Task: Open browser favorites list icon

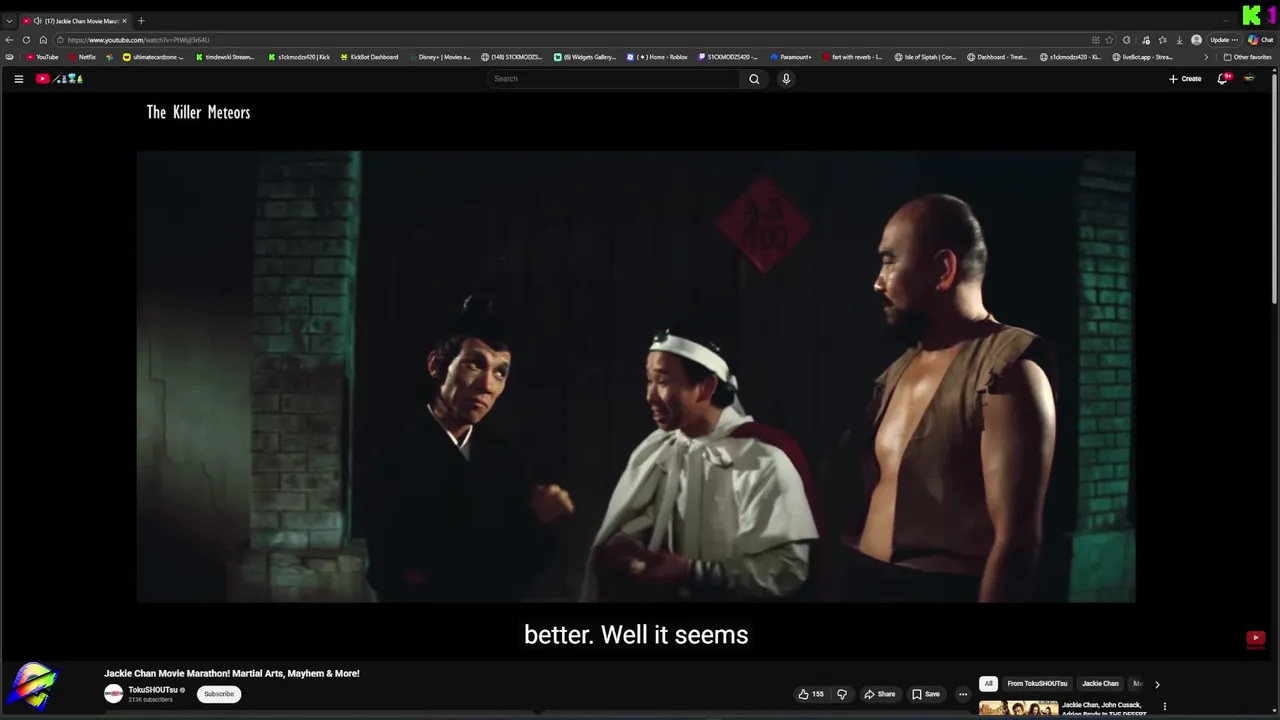Action: 1162,40
